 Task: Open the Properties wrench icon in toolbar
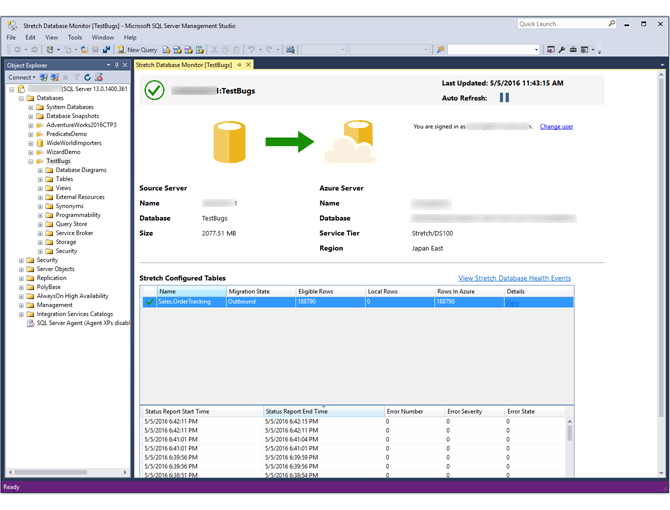562,50
